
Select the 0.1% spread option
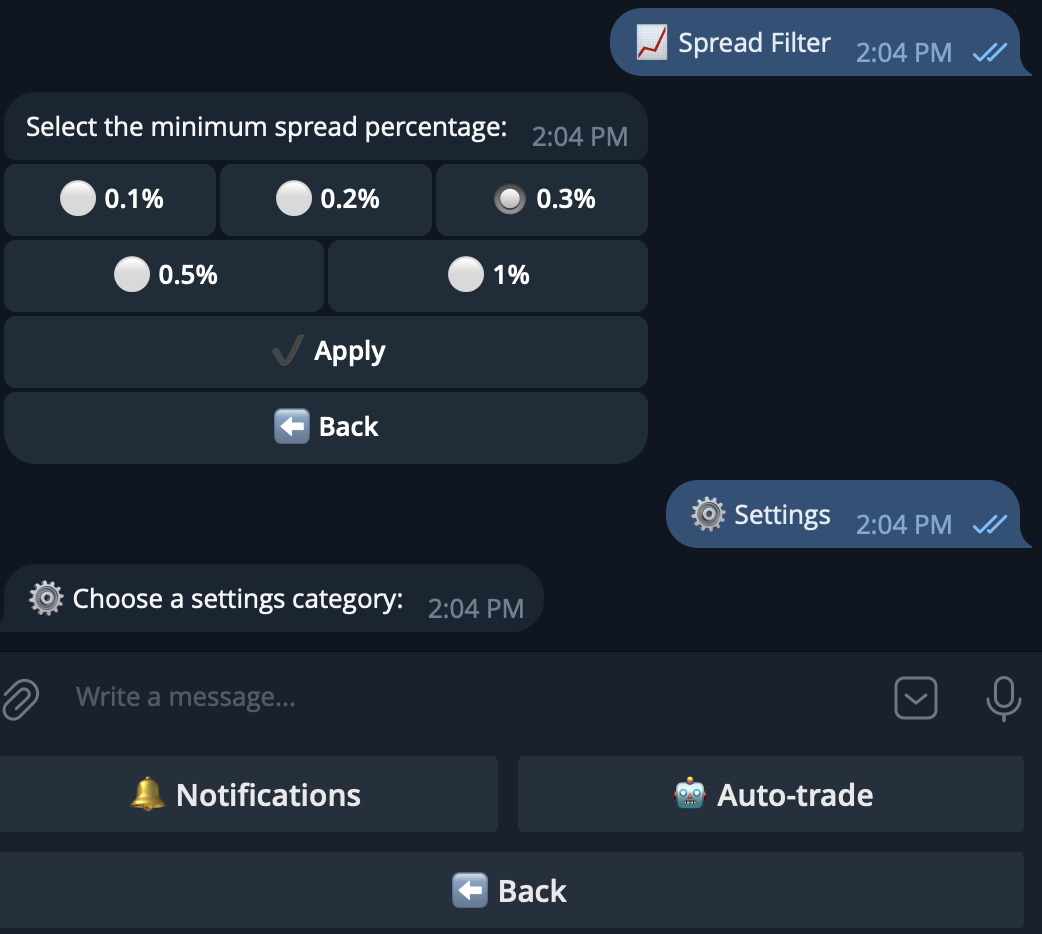110,199
